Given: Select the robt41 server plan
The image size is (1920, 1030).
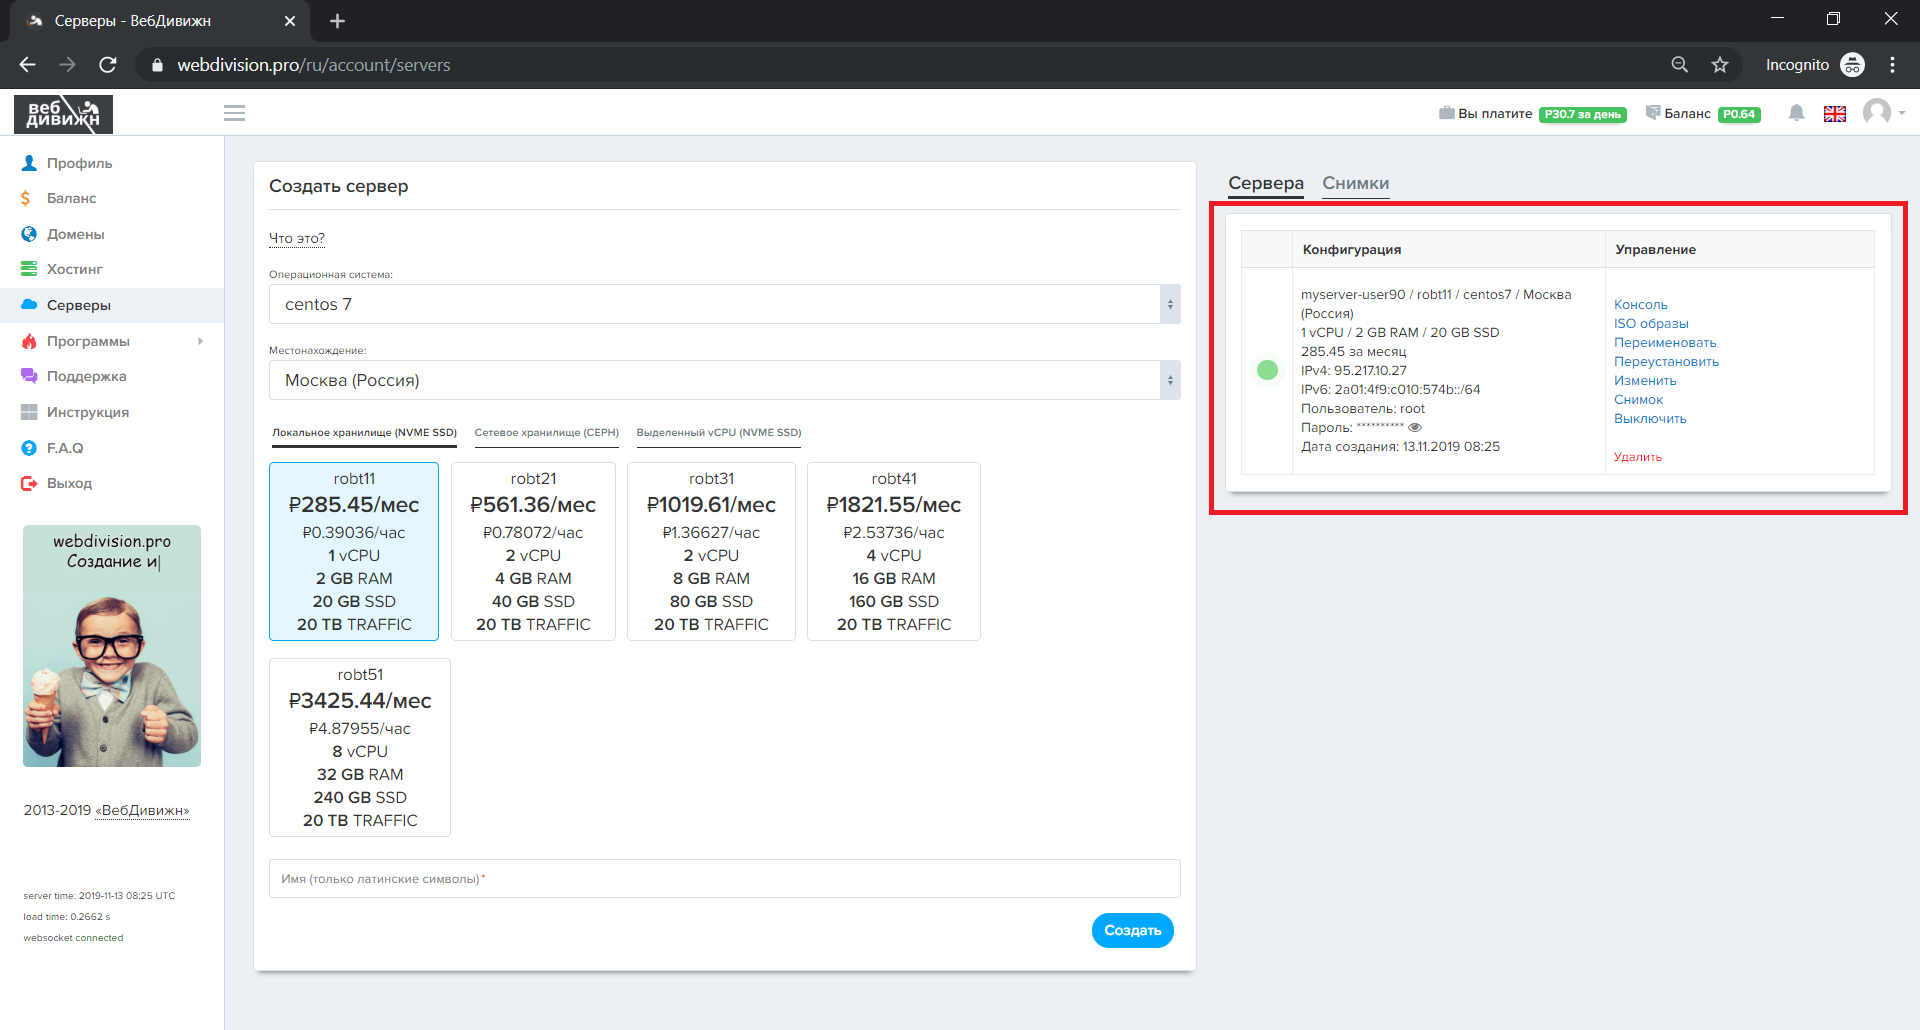Looking at the screenshot, I should click(893, 551).
